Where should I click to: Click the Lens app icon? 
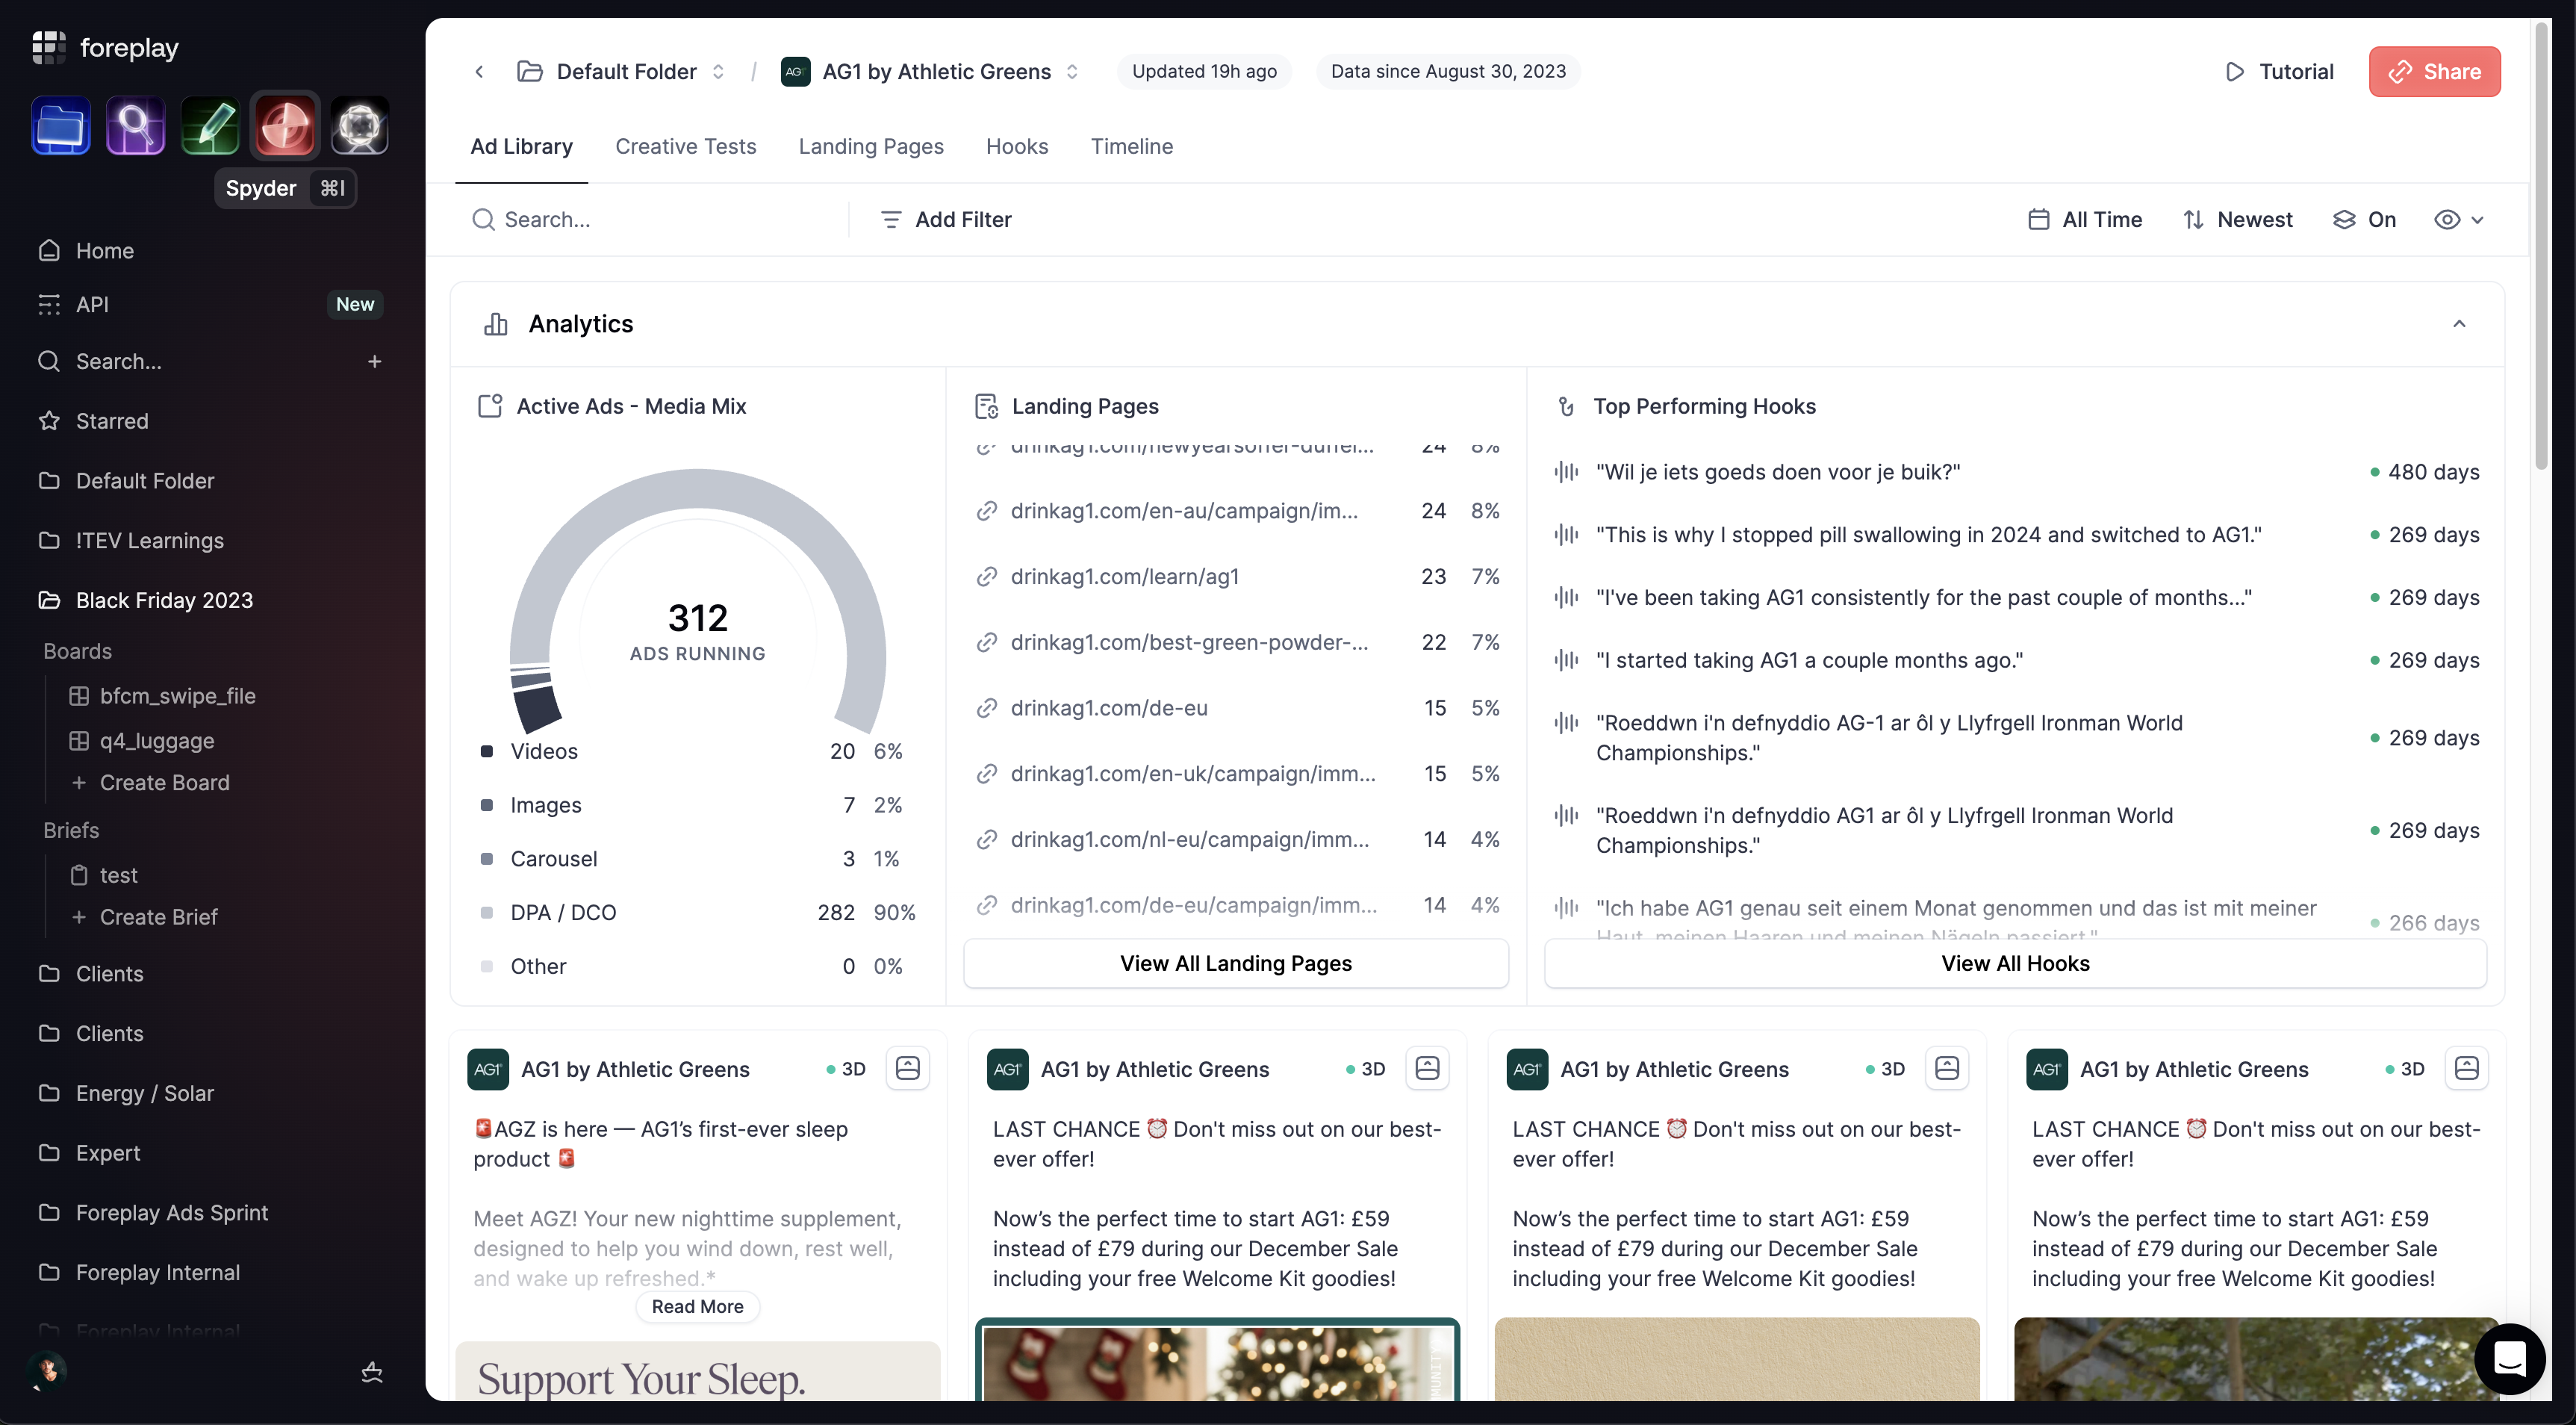pos(359,127)
